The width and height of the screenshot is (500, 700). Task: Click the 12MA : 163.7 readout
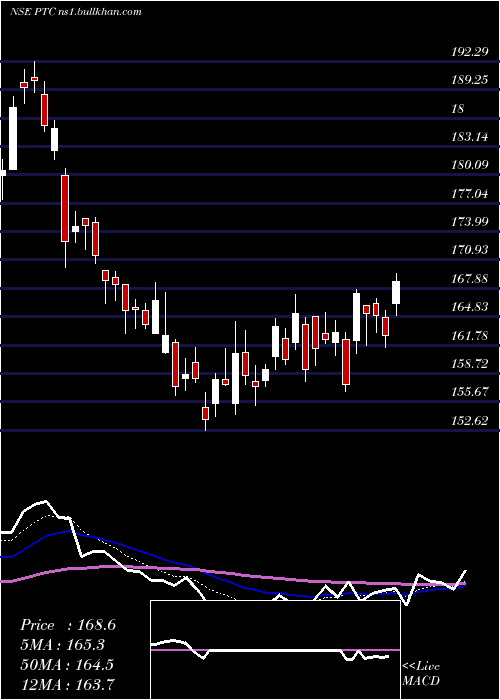click(x=67, y=684)
